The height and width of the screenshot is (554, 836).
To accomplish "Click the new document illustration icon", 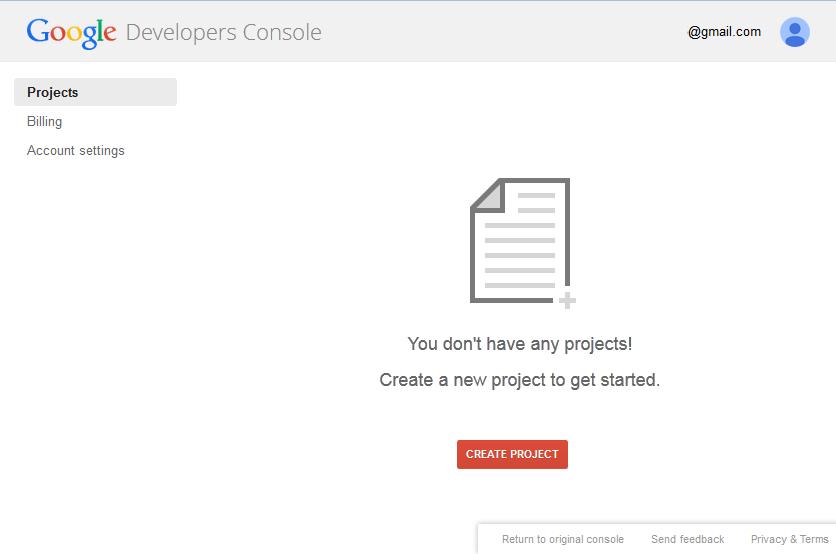I will (522, 243).
